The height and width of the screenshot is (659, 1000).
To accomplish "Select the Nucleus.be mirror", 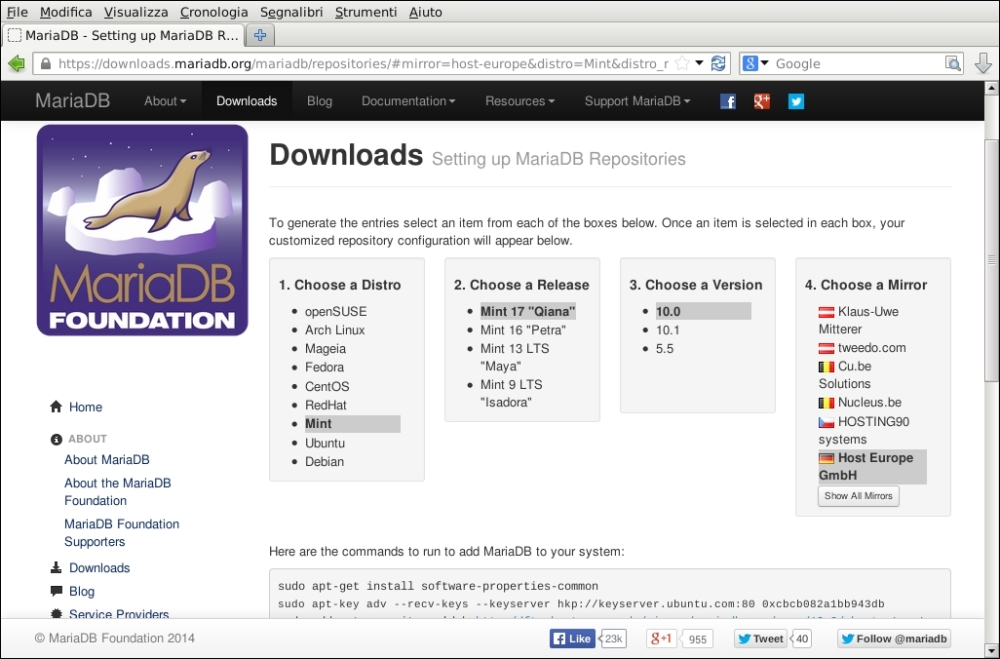I will point(869,403).
